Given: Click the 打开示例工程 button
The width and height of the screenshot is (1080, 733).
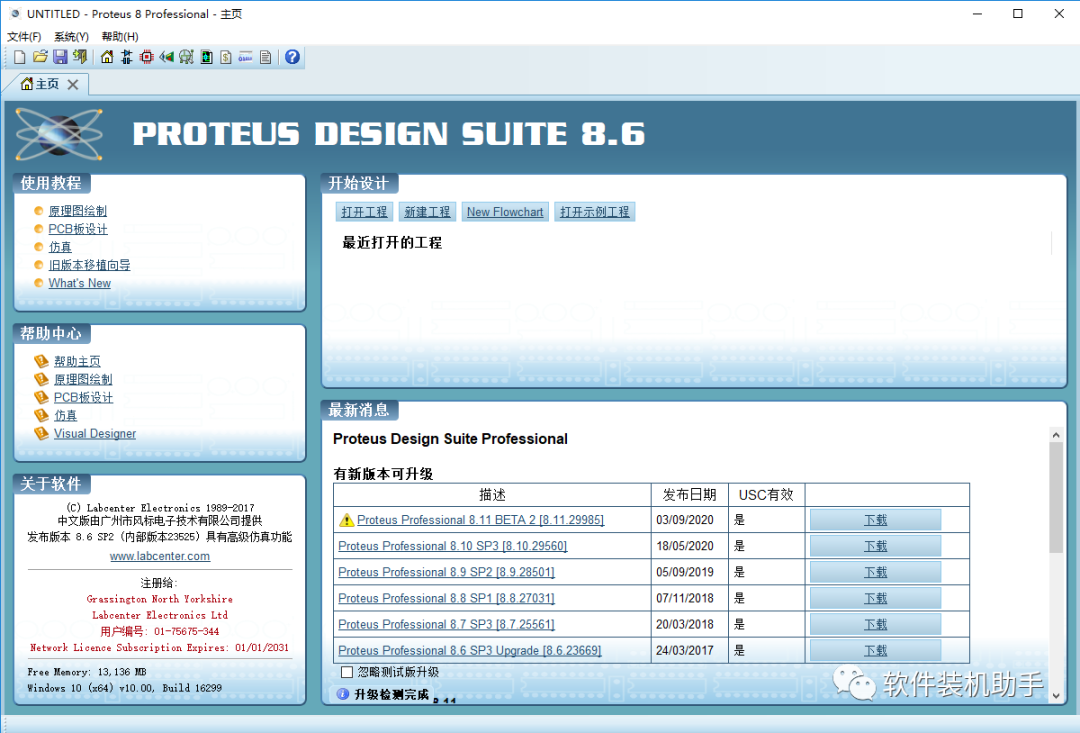Looking at the screenshot, I should 594,212.
